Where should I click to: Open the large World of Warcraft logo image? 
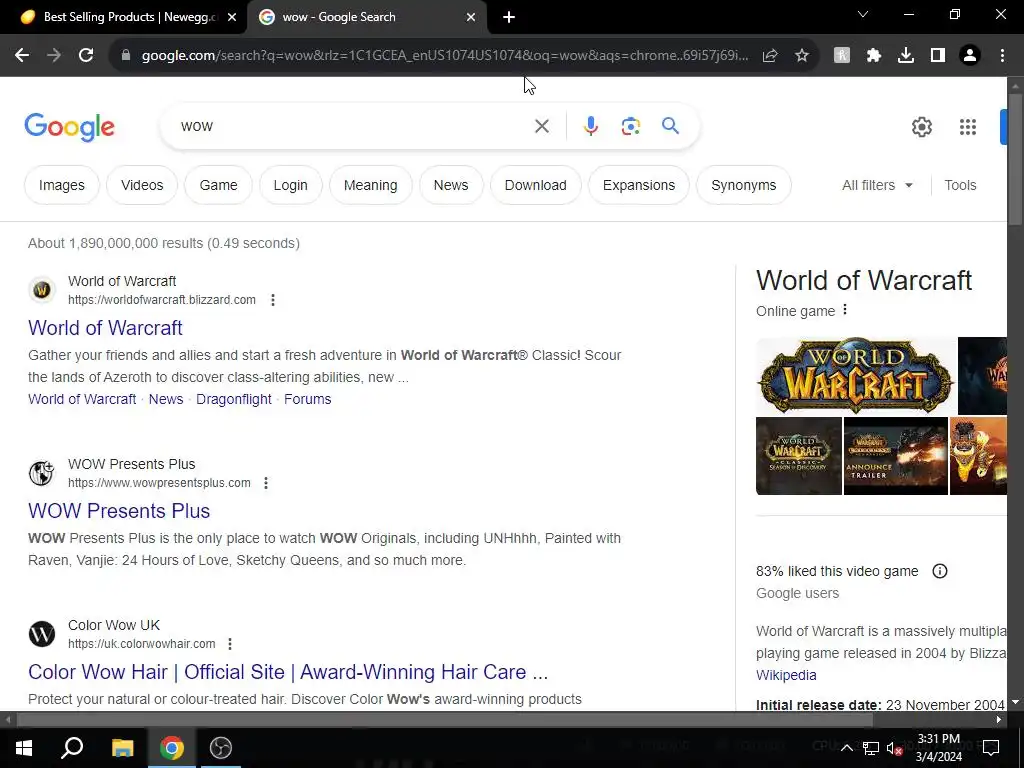tap(856, 376)
